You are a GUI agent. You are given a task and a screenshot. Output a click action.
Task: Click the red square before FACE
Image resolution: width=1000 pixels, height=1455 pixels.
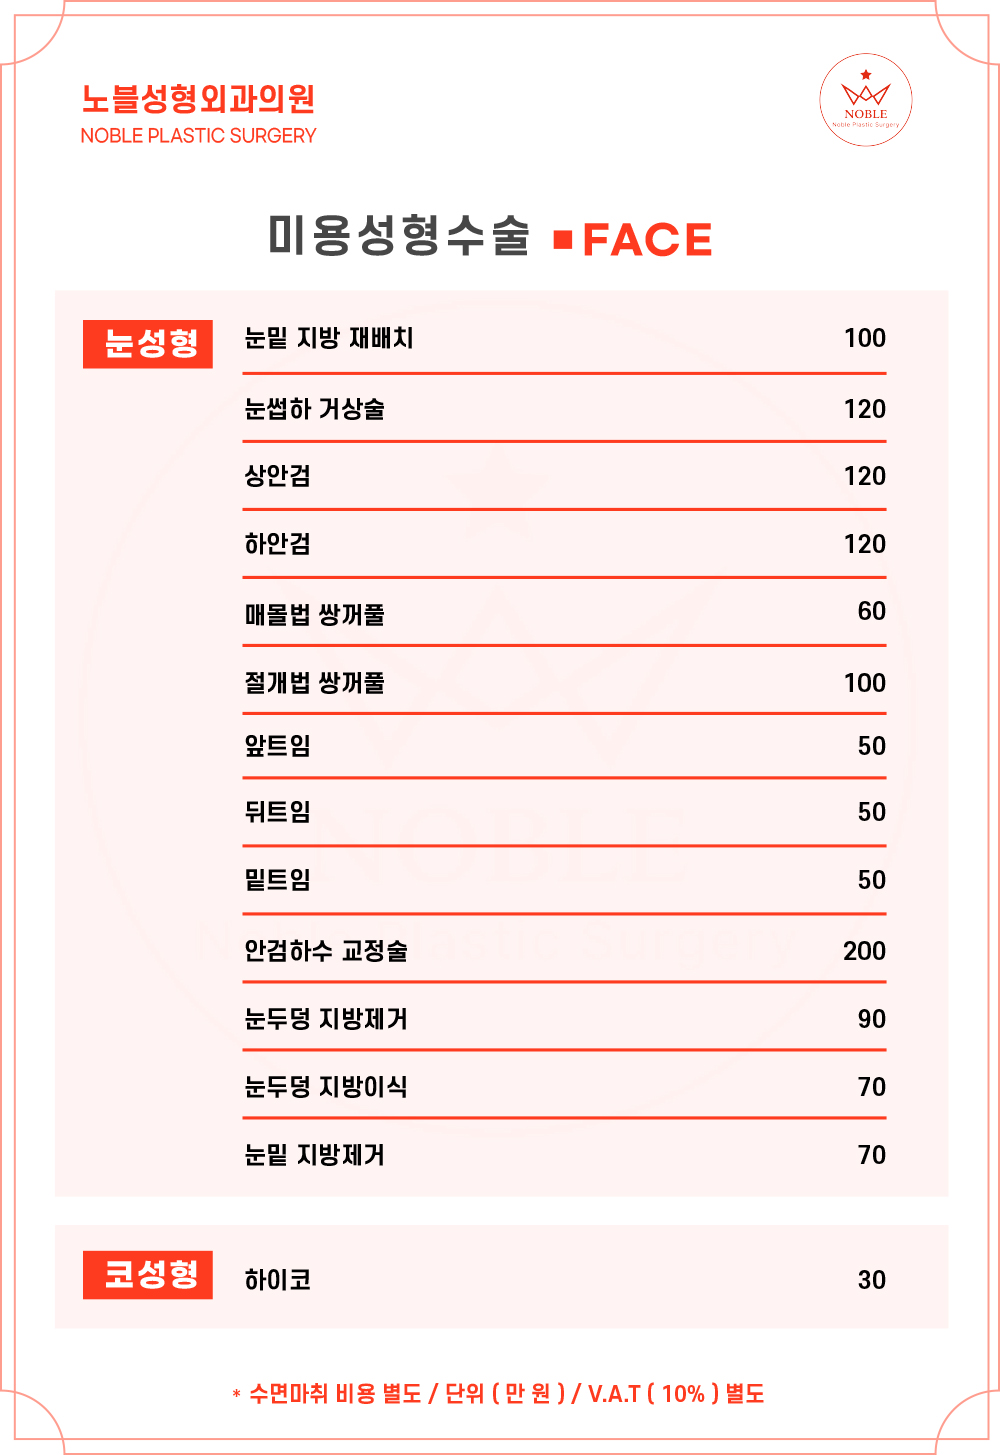click(x=563, y=240)
